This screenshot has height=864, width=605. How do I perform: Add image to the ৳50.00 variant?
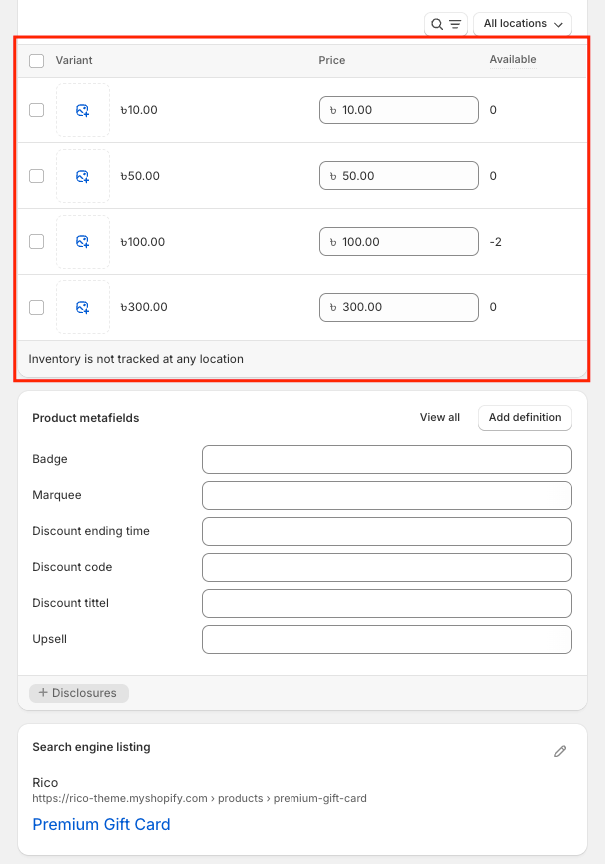pyautogui.click(x=83, y=176)
